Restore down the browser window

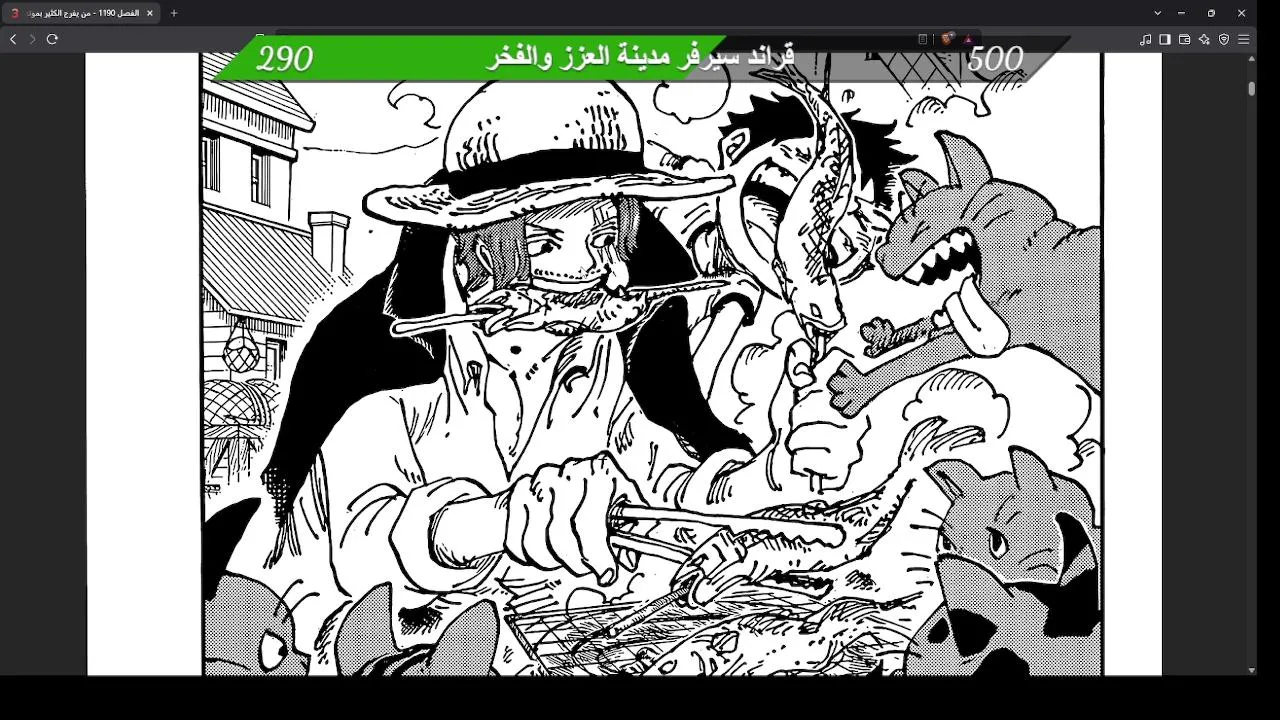pos(1211,13)
